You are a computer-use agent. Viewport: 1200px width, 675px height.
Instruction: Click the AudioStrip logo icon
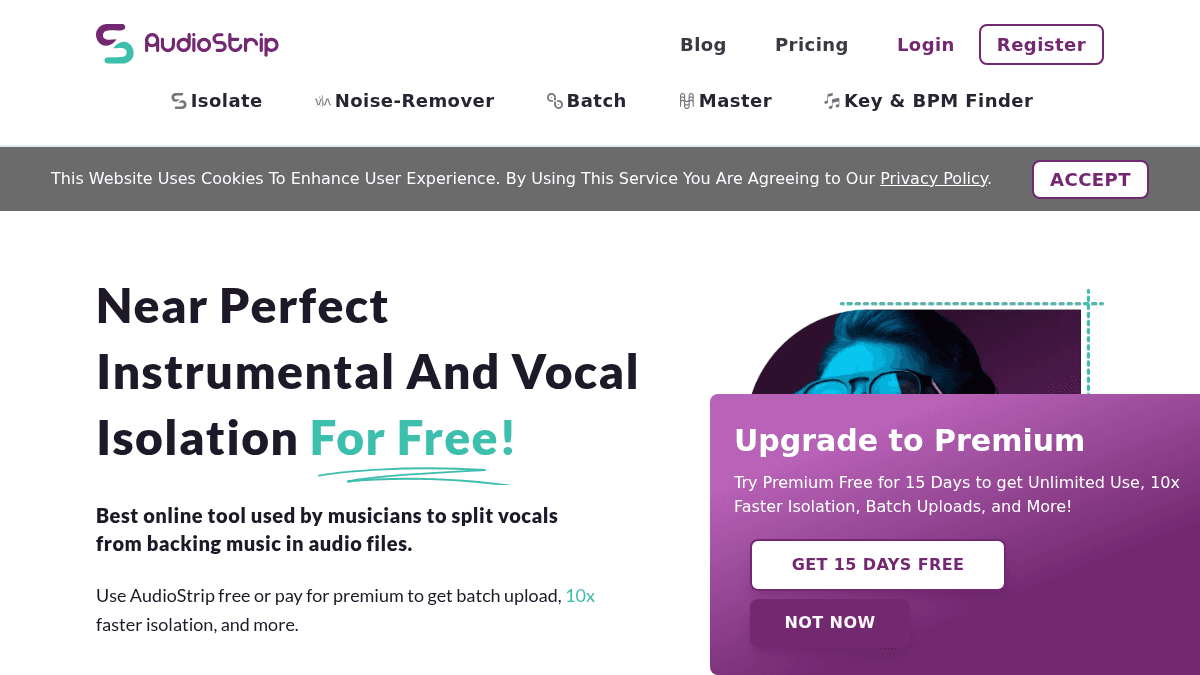point(115,44)
